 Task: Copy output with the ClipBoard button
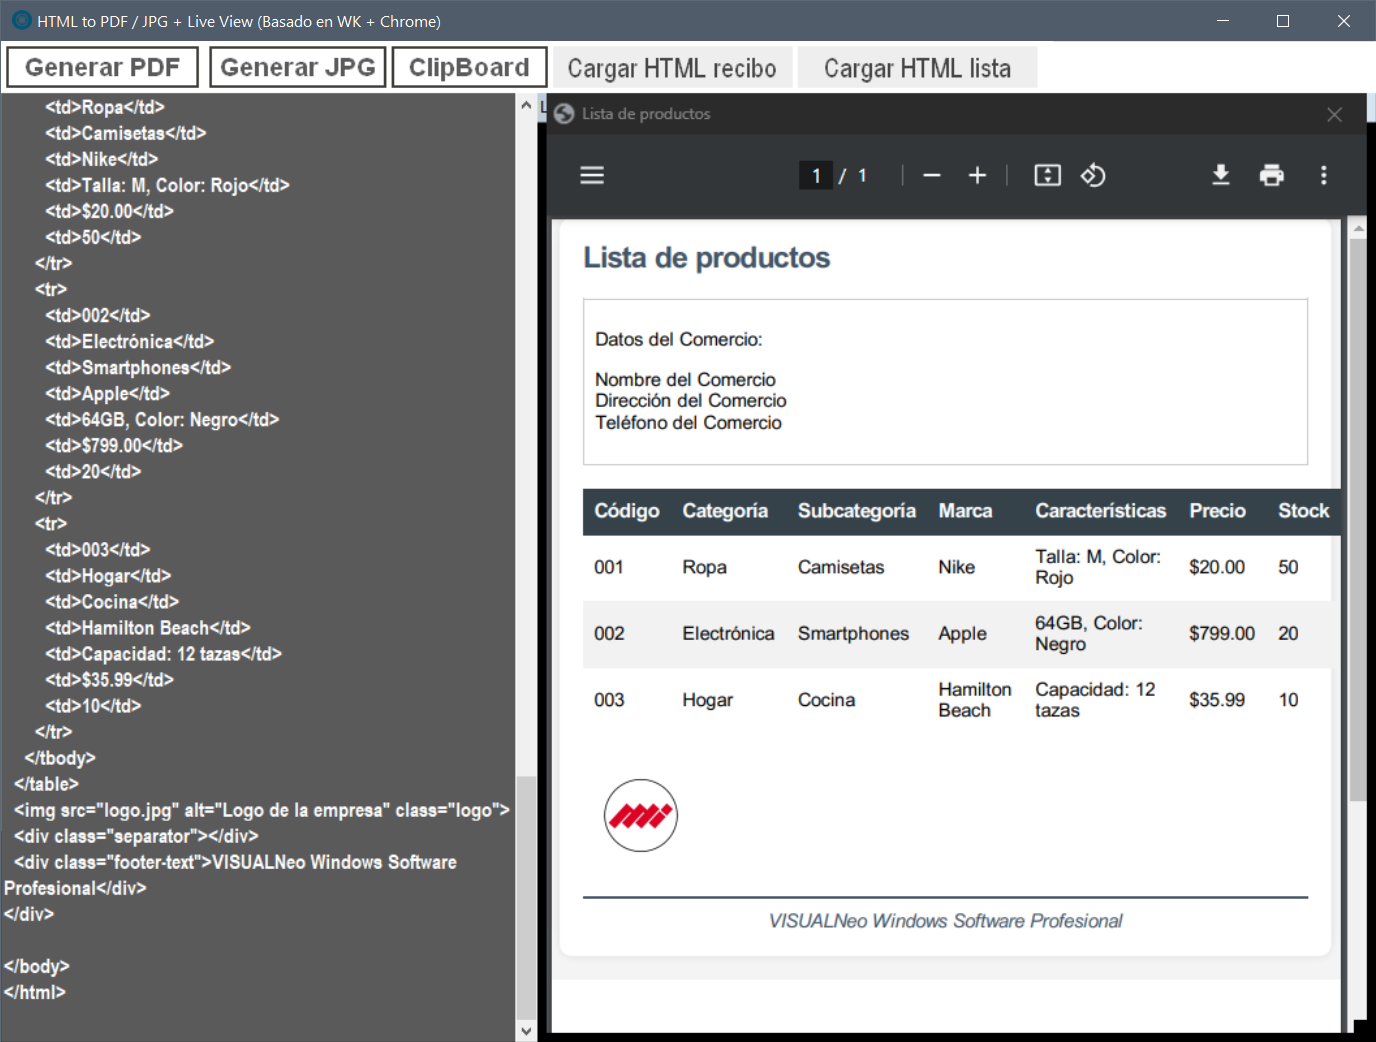click(x=469, y=67)
